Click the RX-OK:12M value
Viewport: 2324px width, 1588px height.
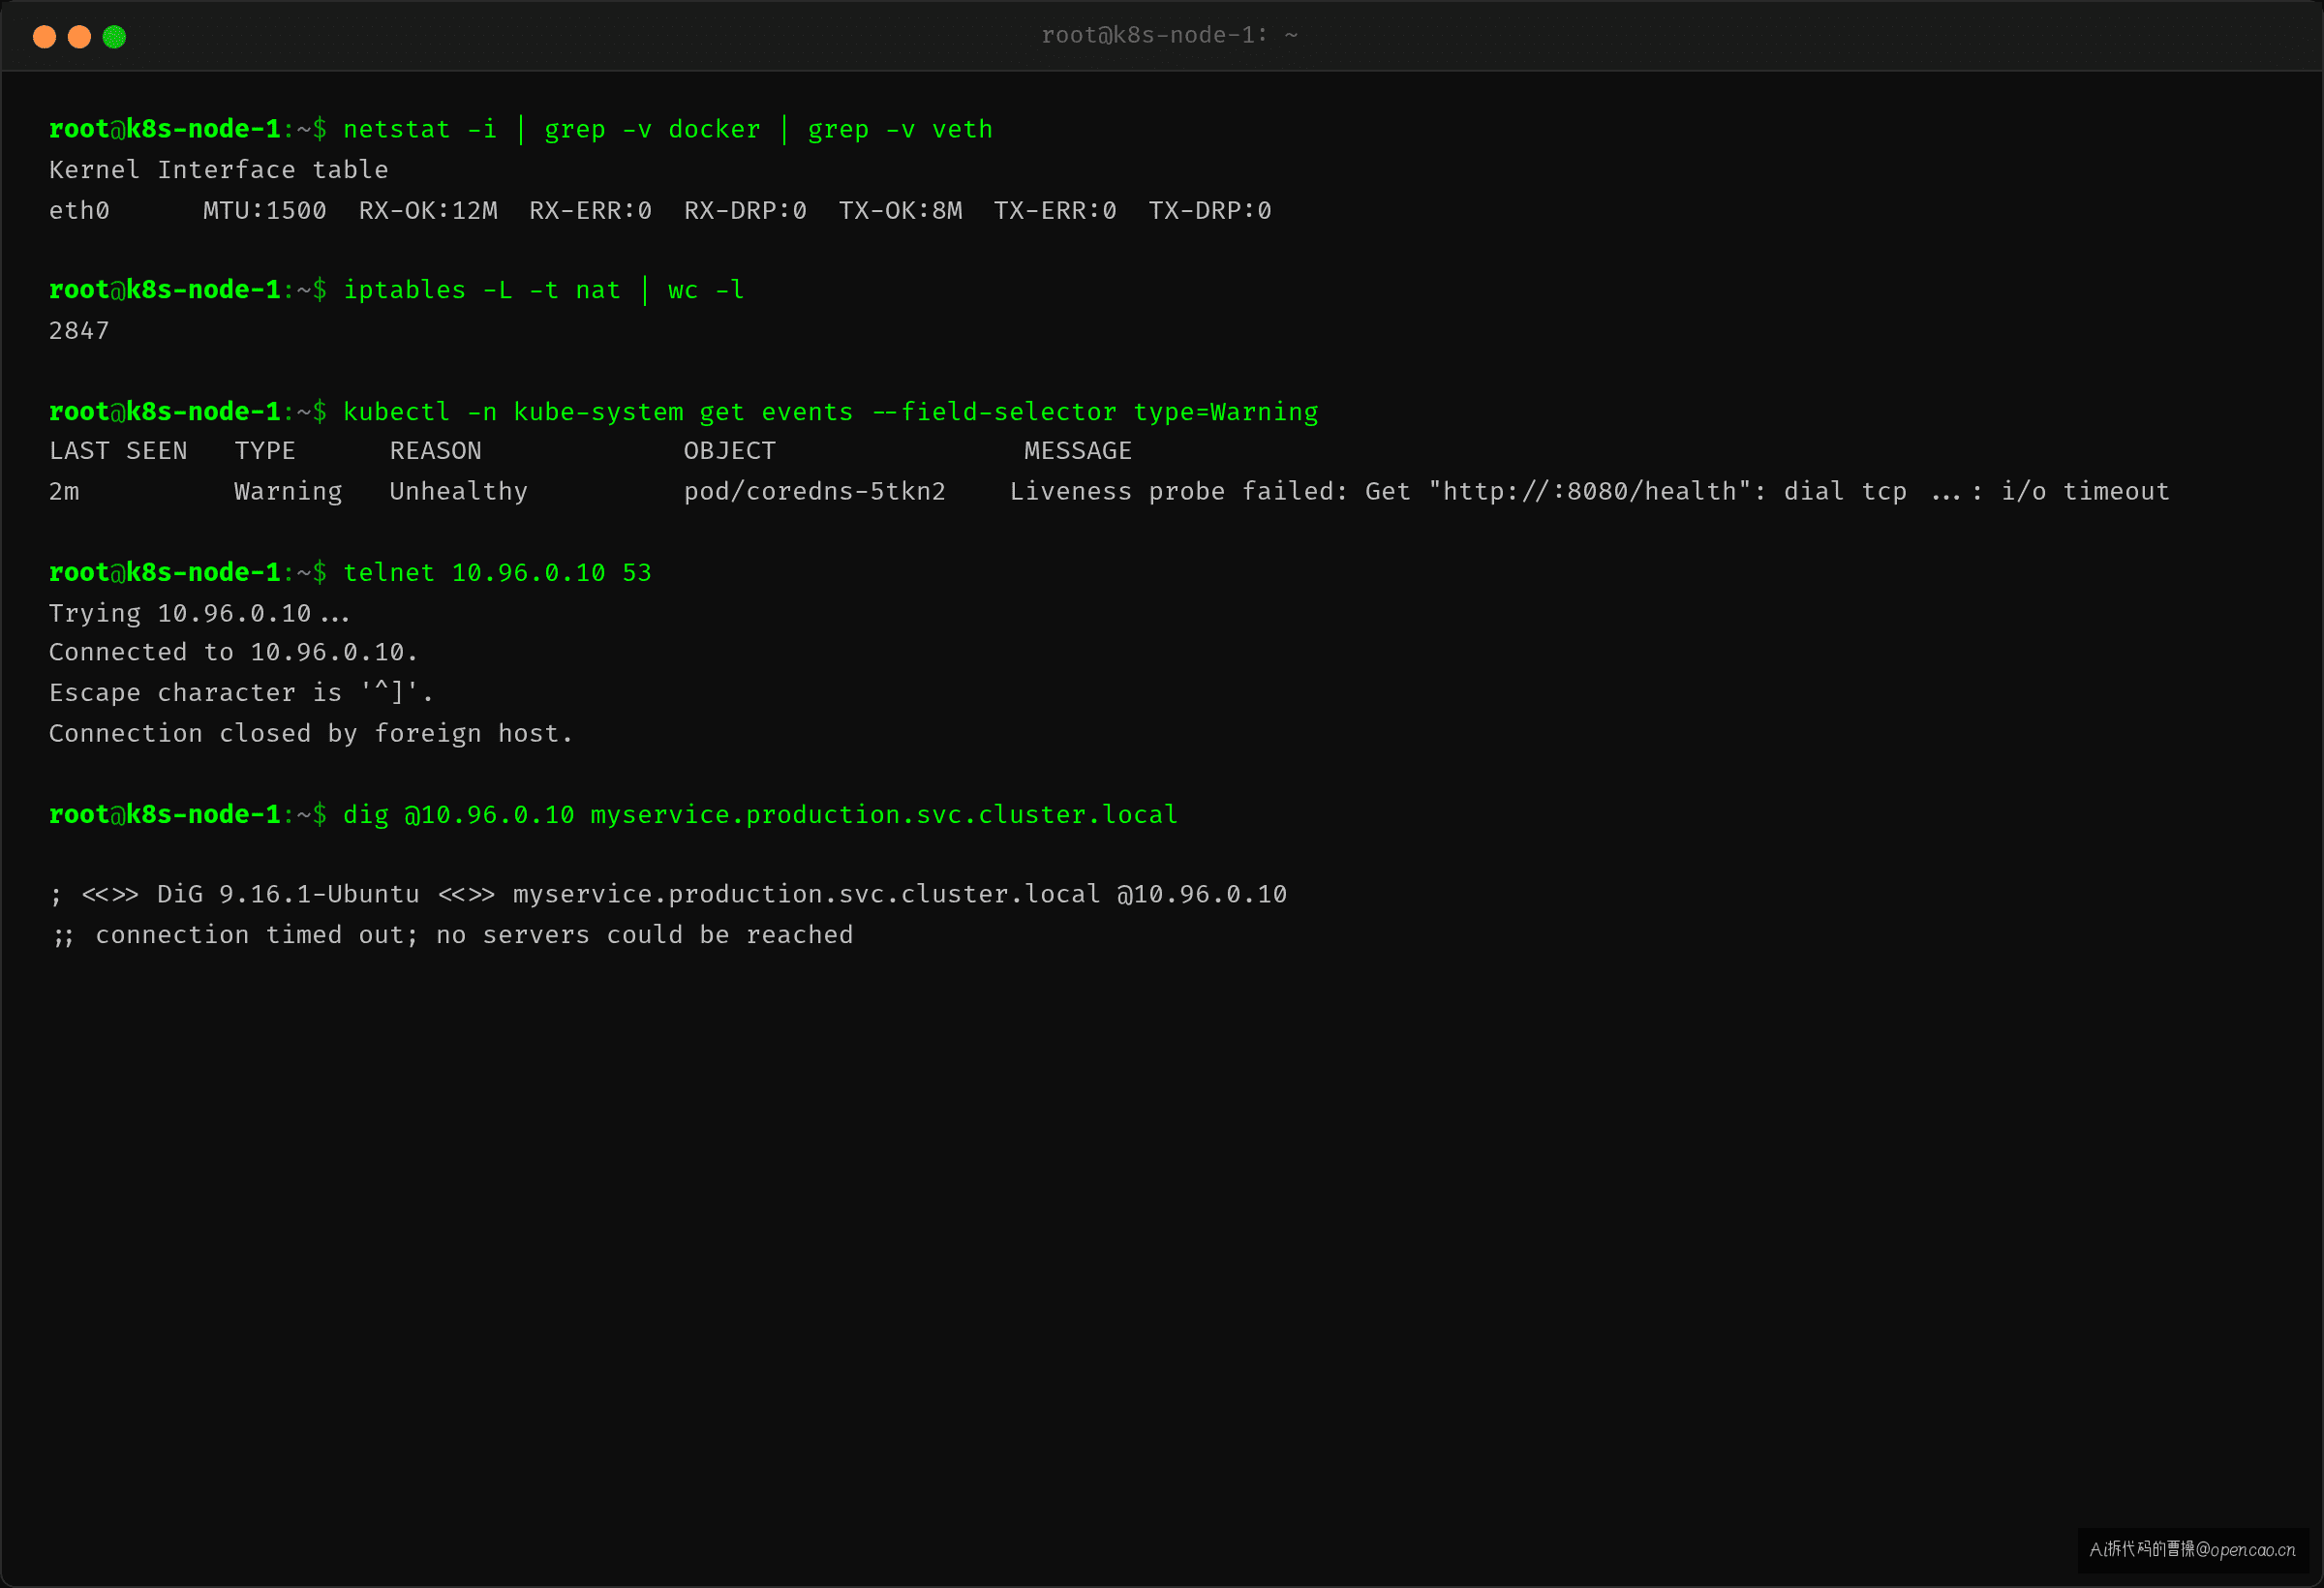(428, 210)
